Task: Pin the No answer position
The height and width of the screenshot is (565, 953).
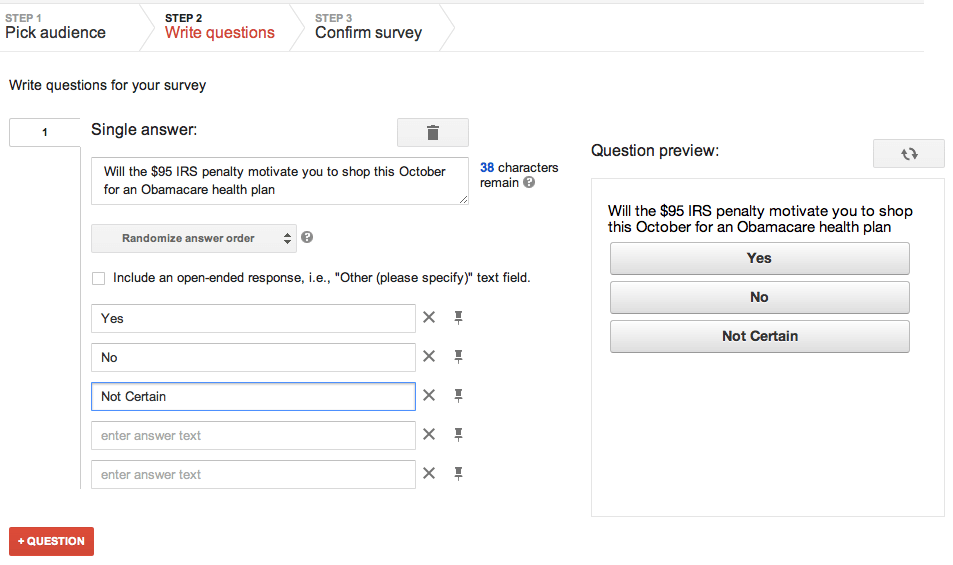Action: click(x=458, y=357)
